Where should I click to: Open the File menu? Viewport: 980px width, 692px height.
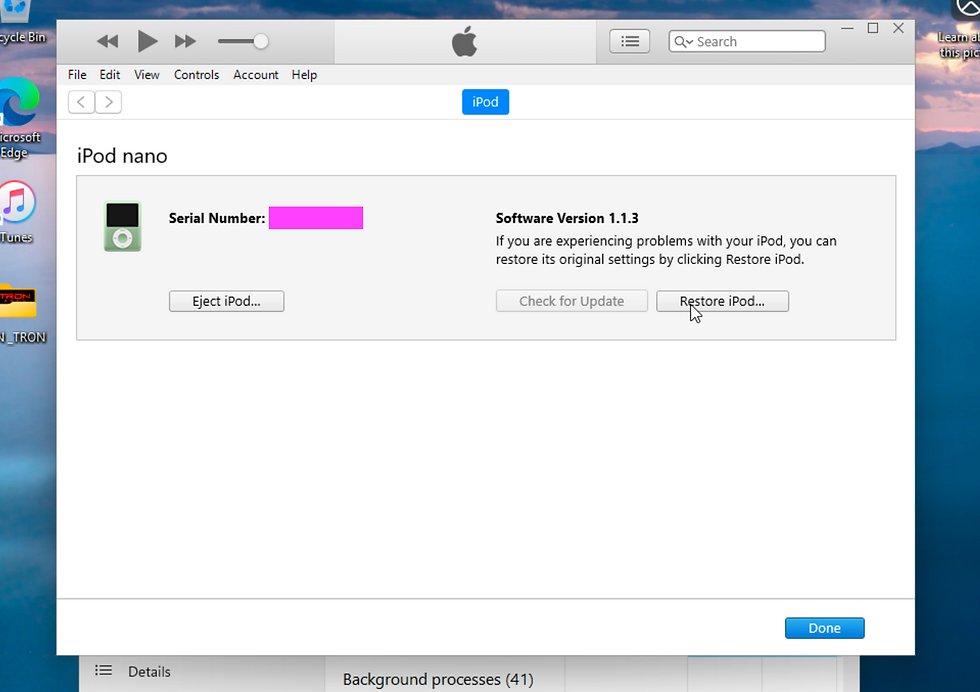[77, 74]
